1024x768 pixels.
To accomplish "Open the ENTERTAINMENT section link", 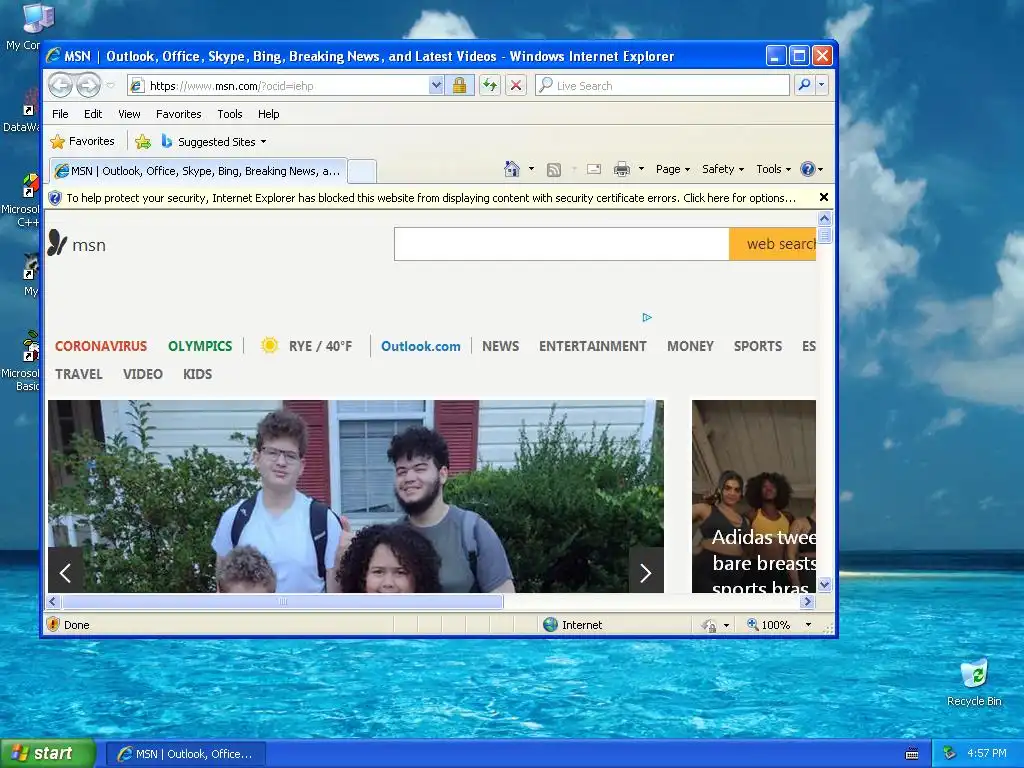I will (x=592, y=346).
